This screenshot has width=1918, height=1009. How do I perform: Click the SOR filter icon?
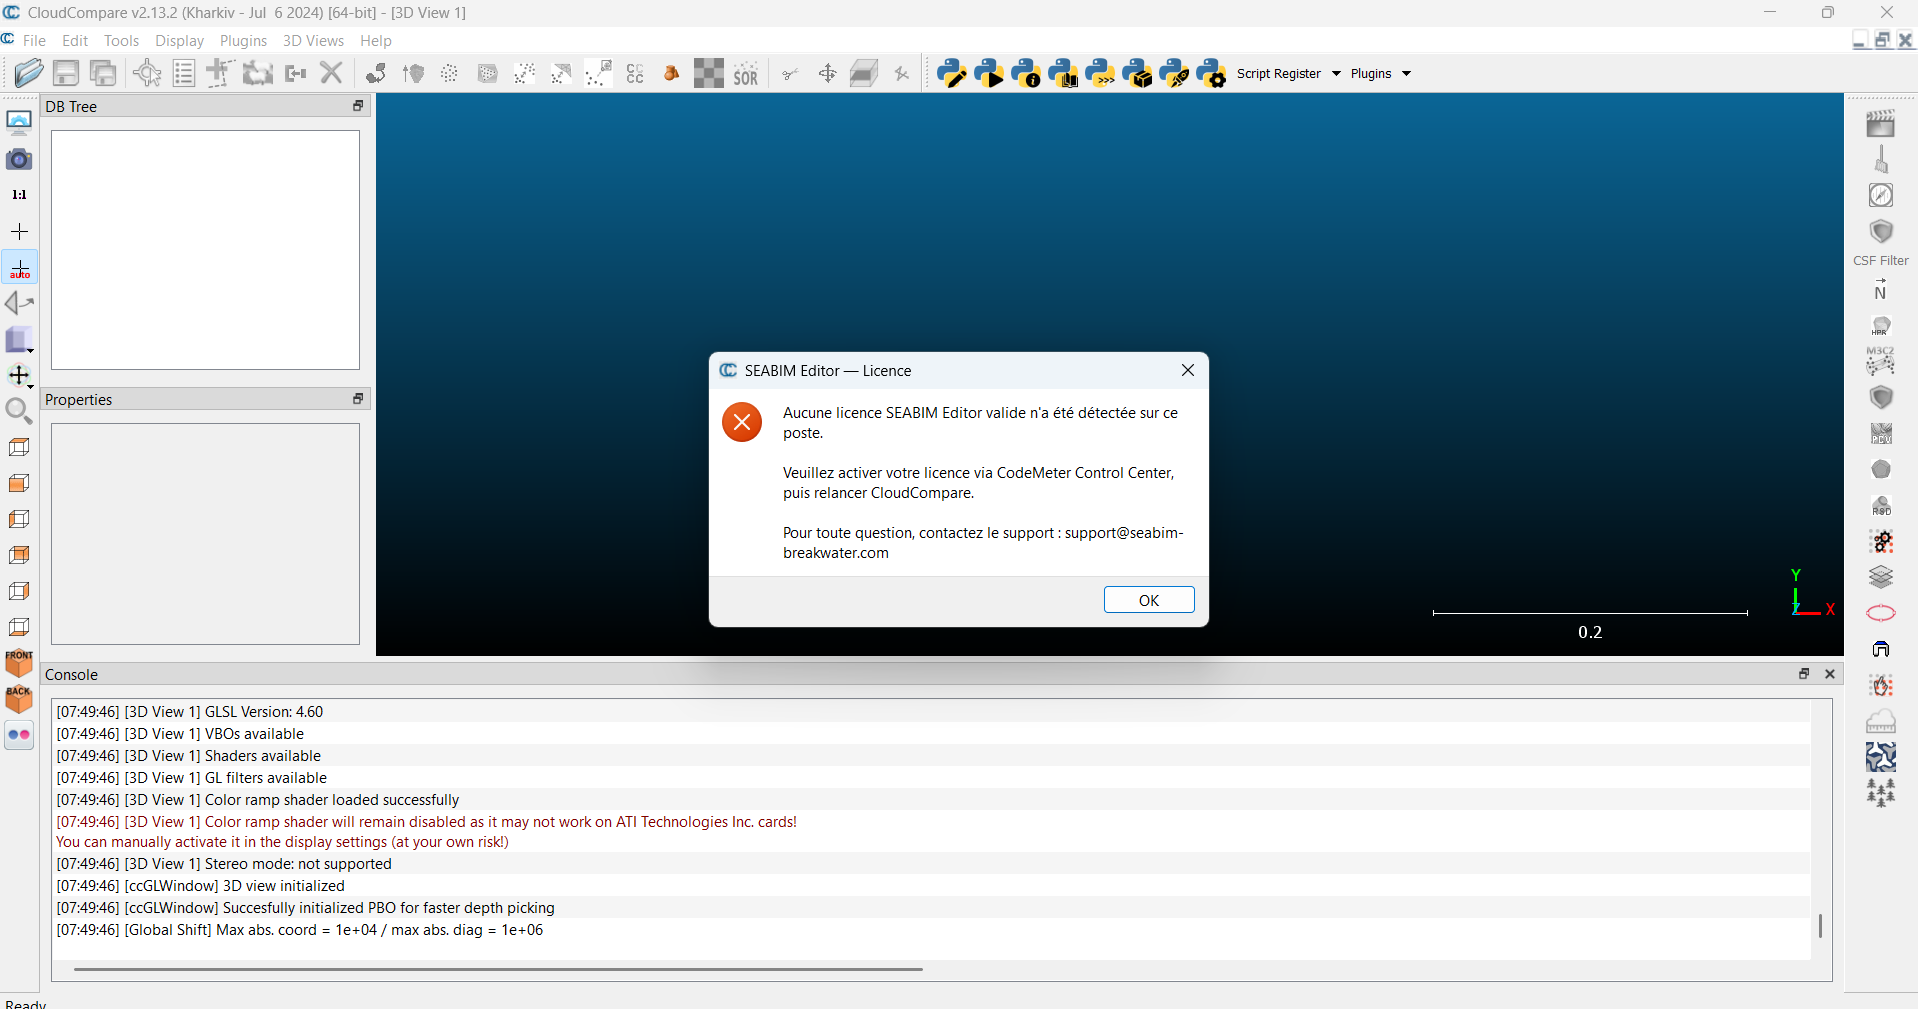tap(746, 74)
